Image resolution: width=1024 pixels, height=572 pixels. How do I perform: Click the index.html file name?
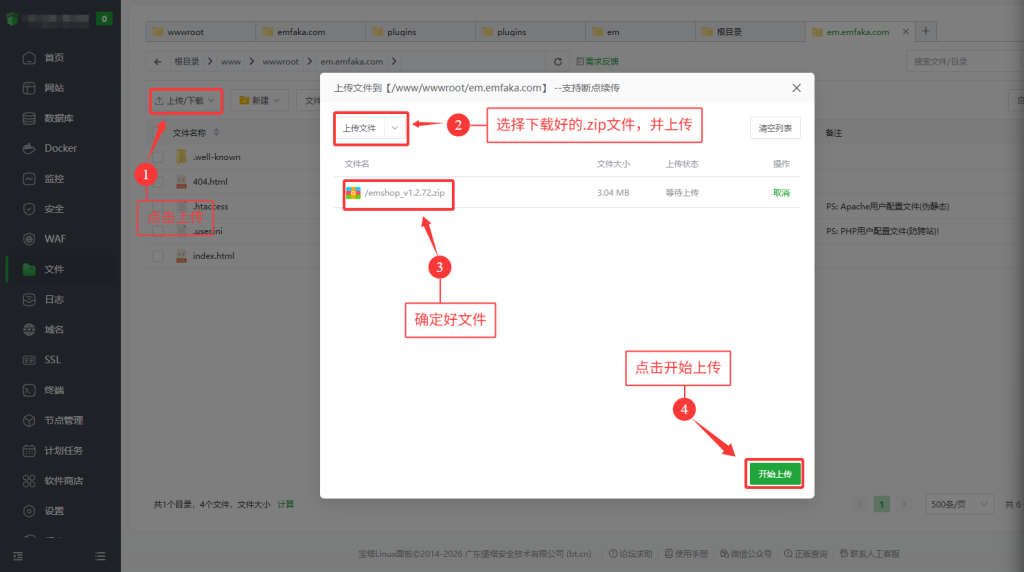[x=214, y=256]
